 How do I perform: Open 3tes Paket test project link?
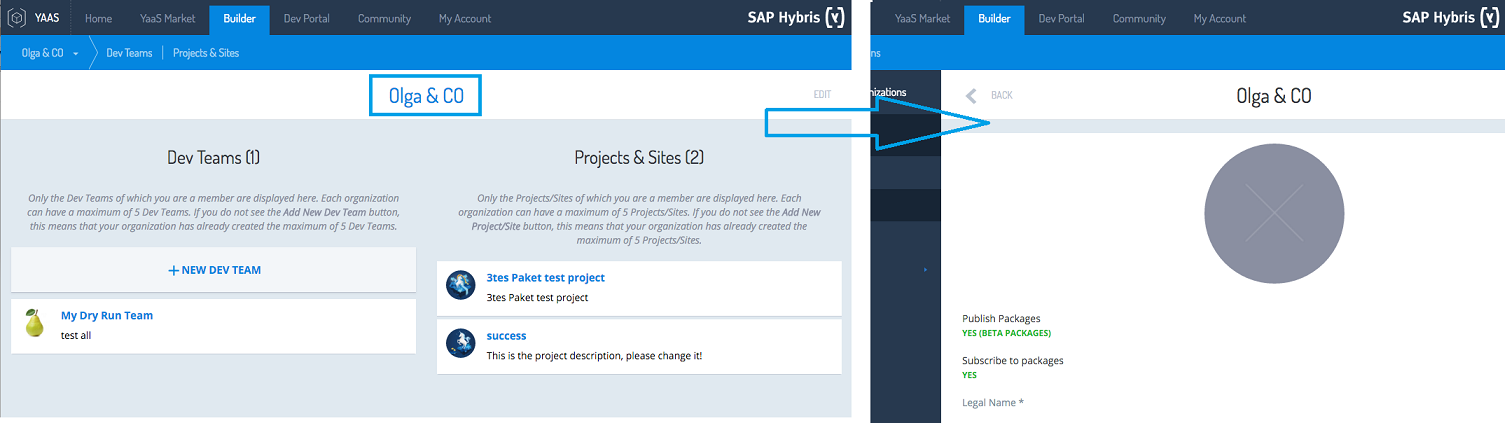545,278
